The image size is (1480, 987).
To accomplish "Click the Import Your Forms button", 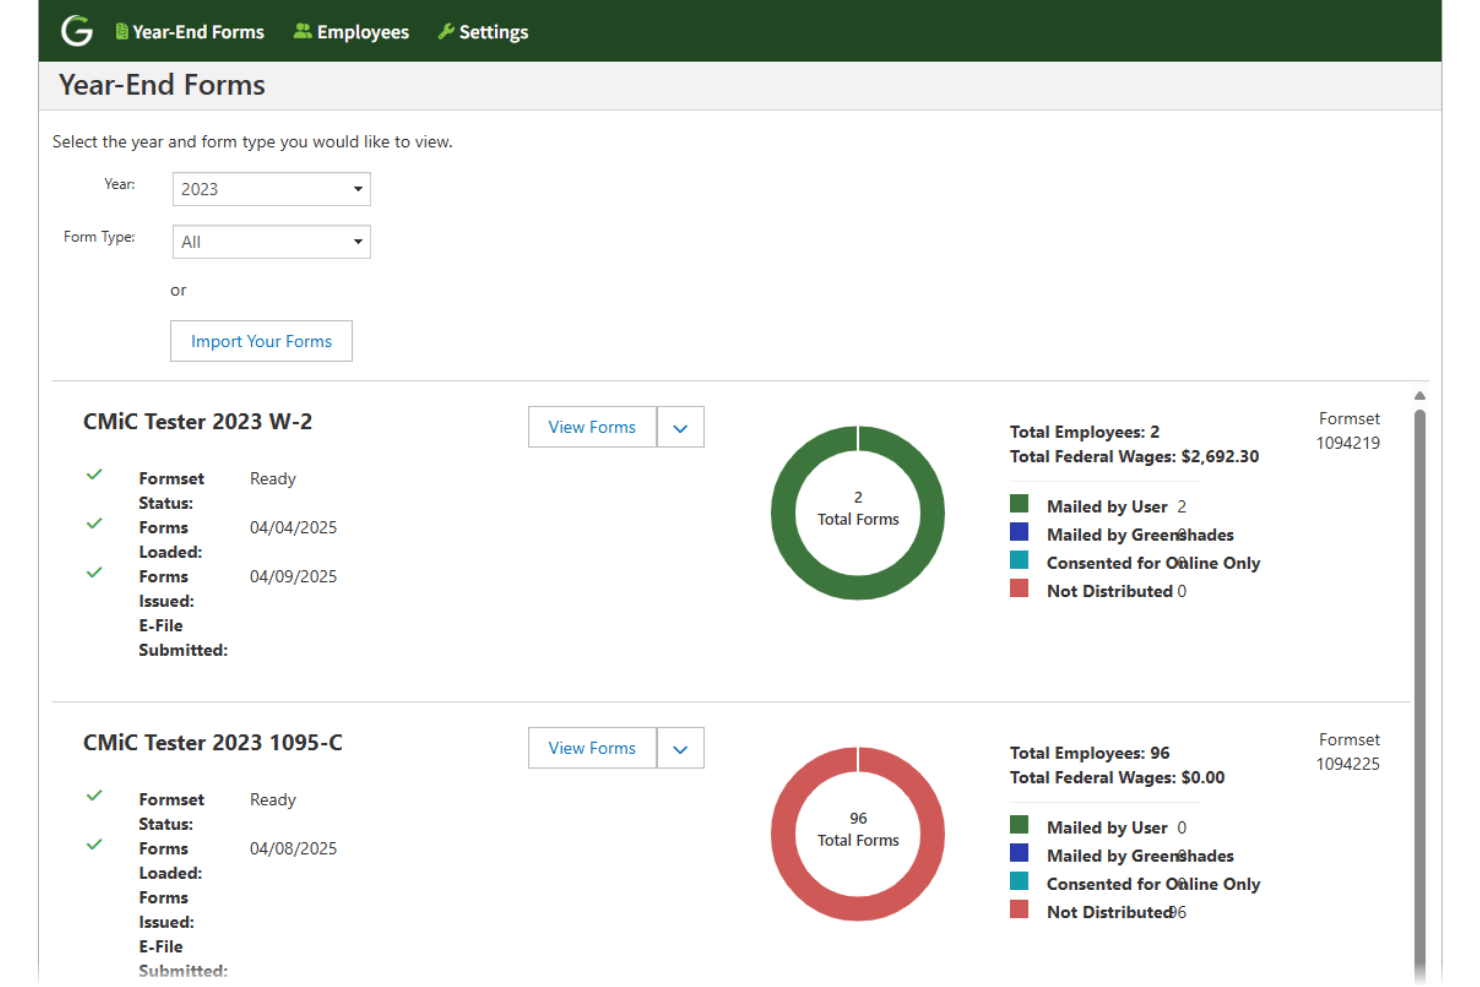I will [261, 341].
